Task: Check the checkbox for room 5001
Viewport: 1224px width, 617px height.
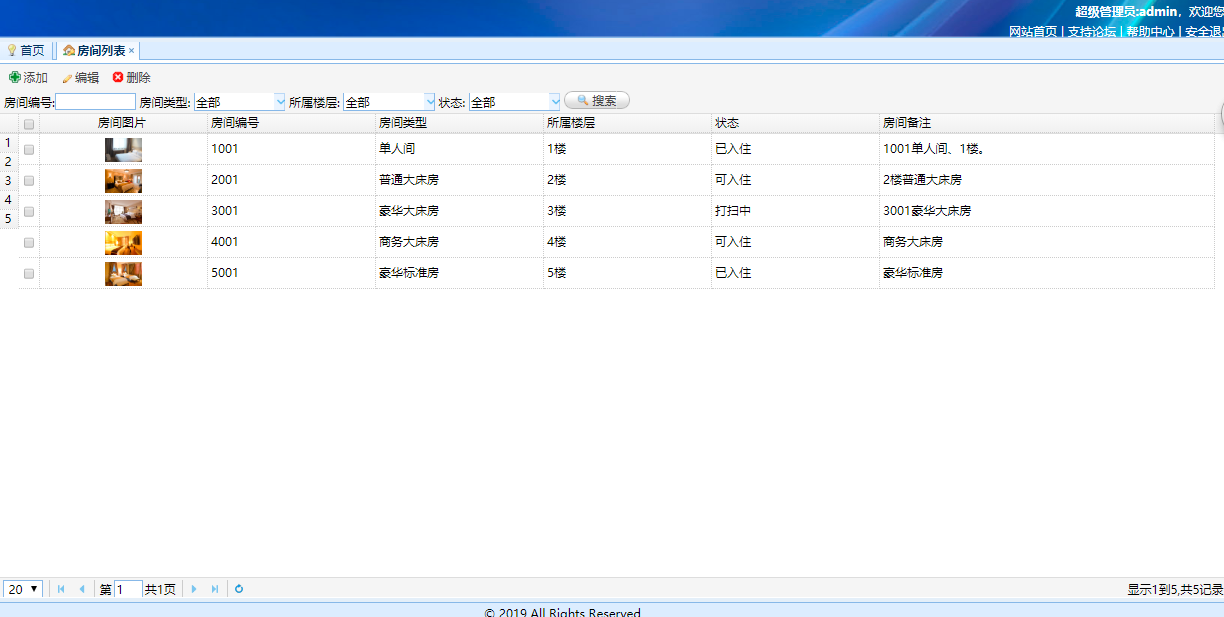Action: (29, 273)
